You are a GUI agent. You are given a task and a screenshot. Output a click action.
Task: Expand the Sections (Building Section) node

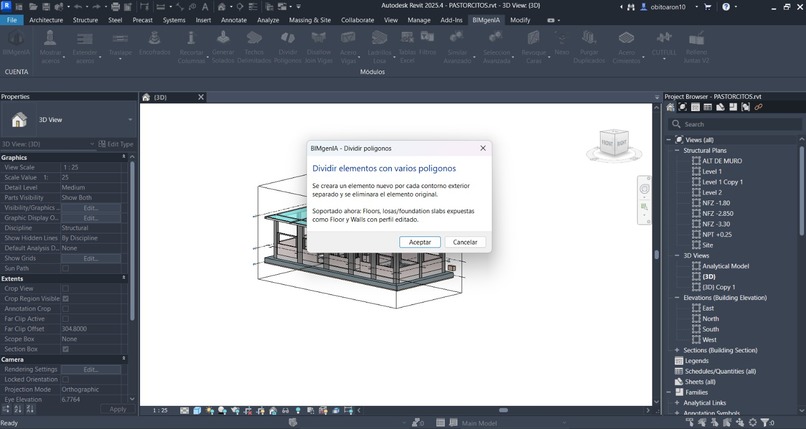click(x=677, y=350)
